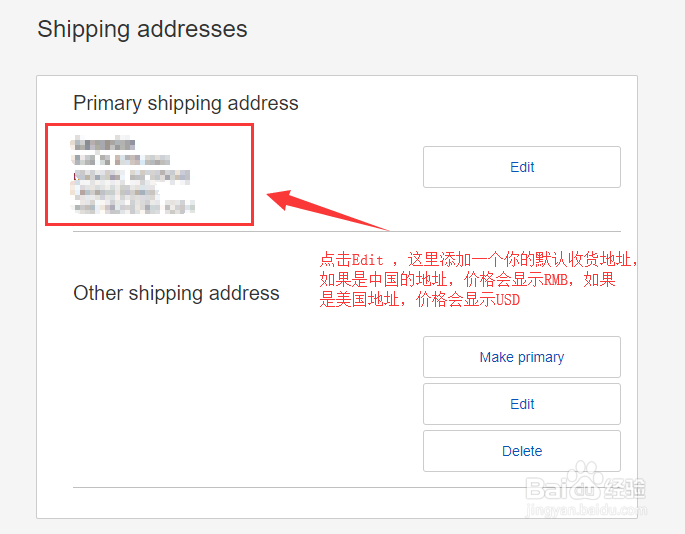
Task: Click the third blurred line of the address
Action: tap(131, 176)
